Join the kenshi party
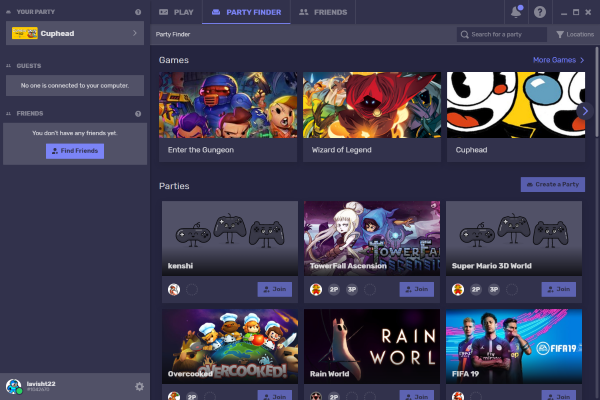This screenshot has height=400, width=600. [x=275, y=289]
